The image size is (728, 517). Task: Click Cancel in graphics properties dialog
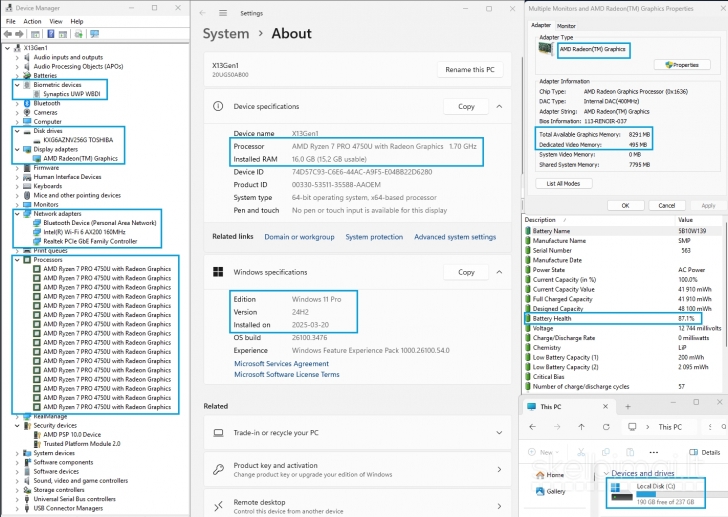(666, 206)
